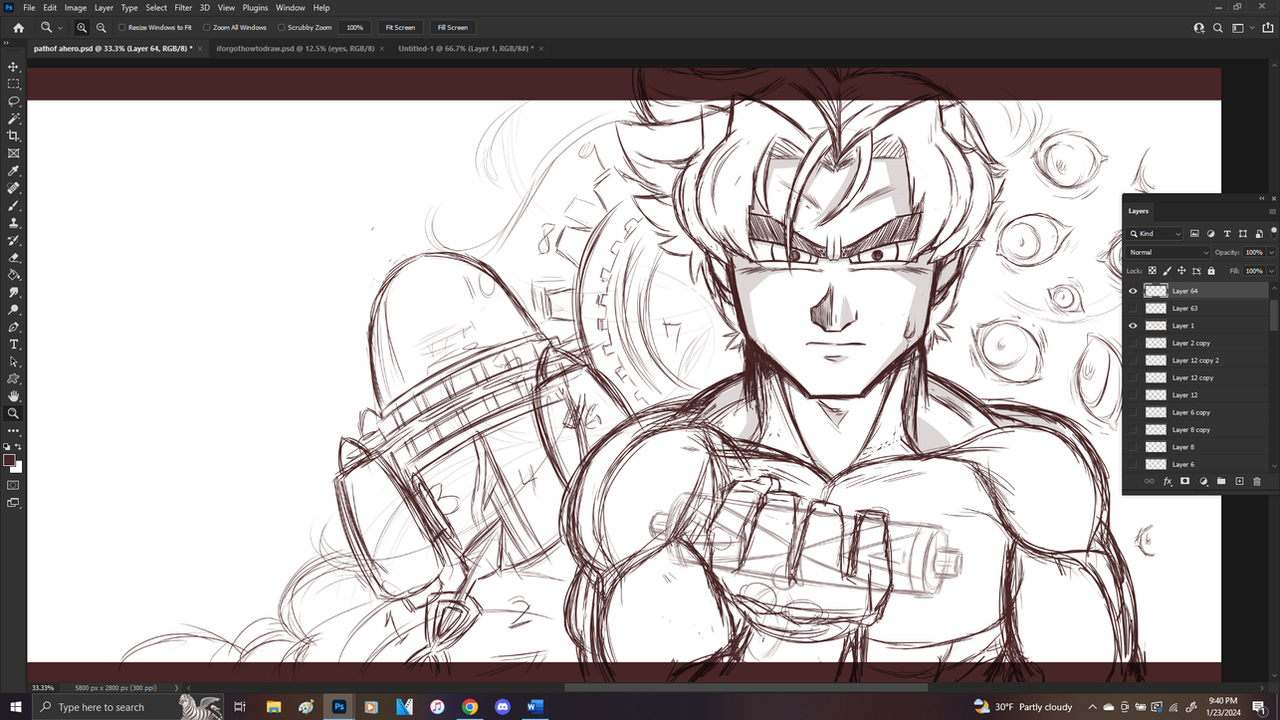Show Layer 12 visibility box
The image size is (1280, 720).
pos(1133,395)
